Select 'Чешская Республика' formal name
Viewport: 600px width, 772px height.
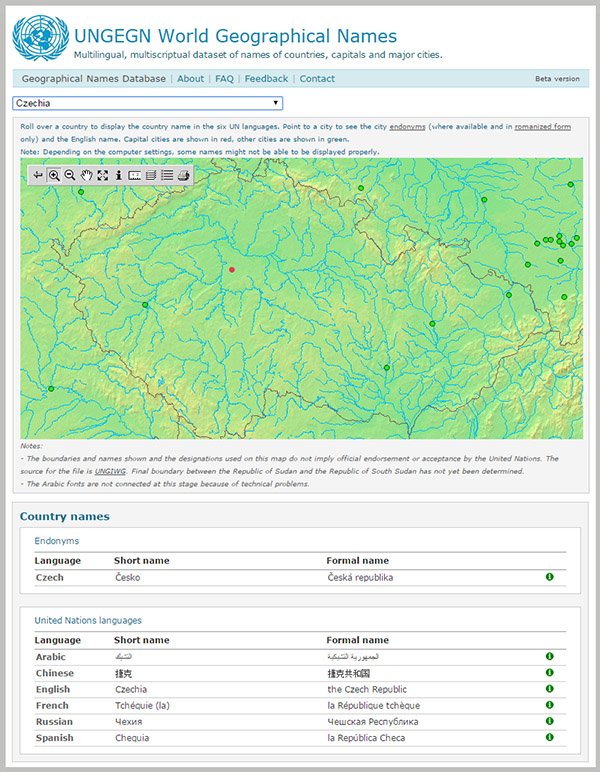[x=373, y=722]
